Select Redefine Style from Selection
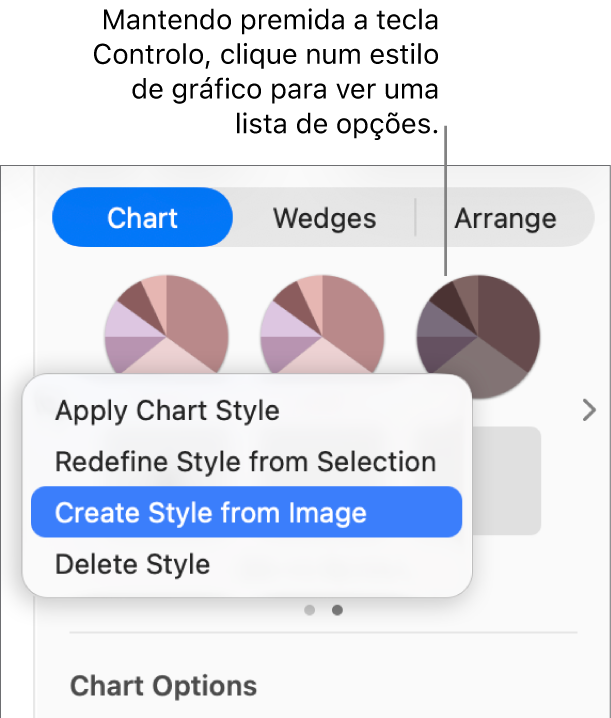 [245, 462]
